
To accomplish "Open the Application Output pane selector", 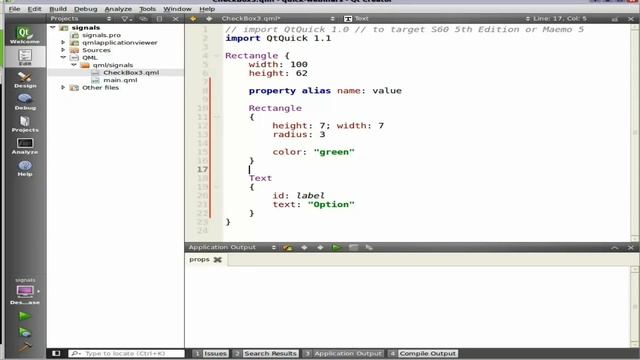I will 232,247.
